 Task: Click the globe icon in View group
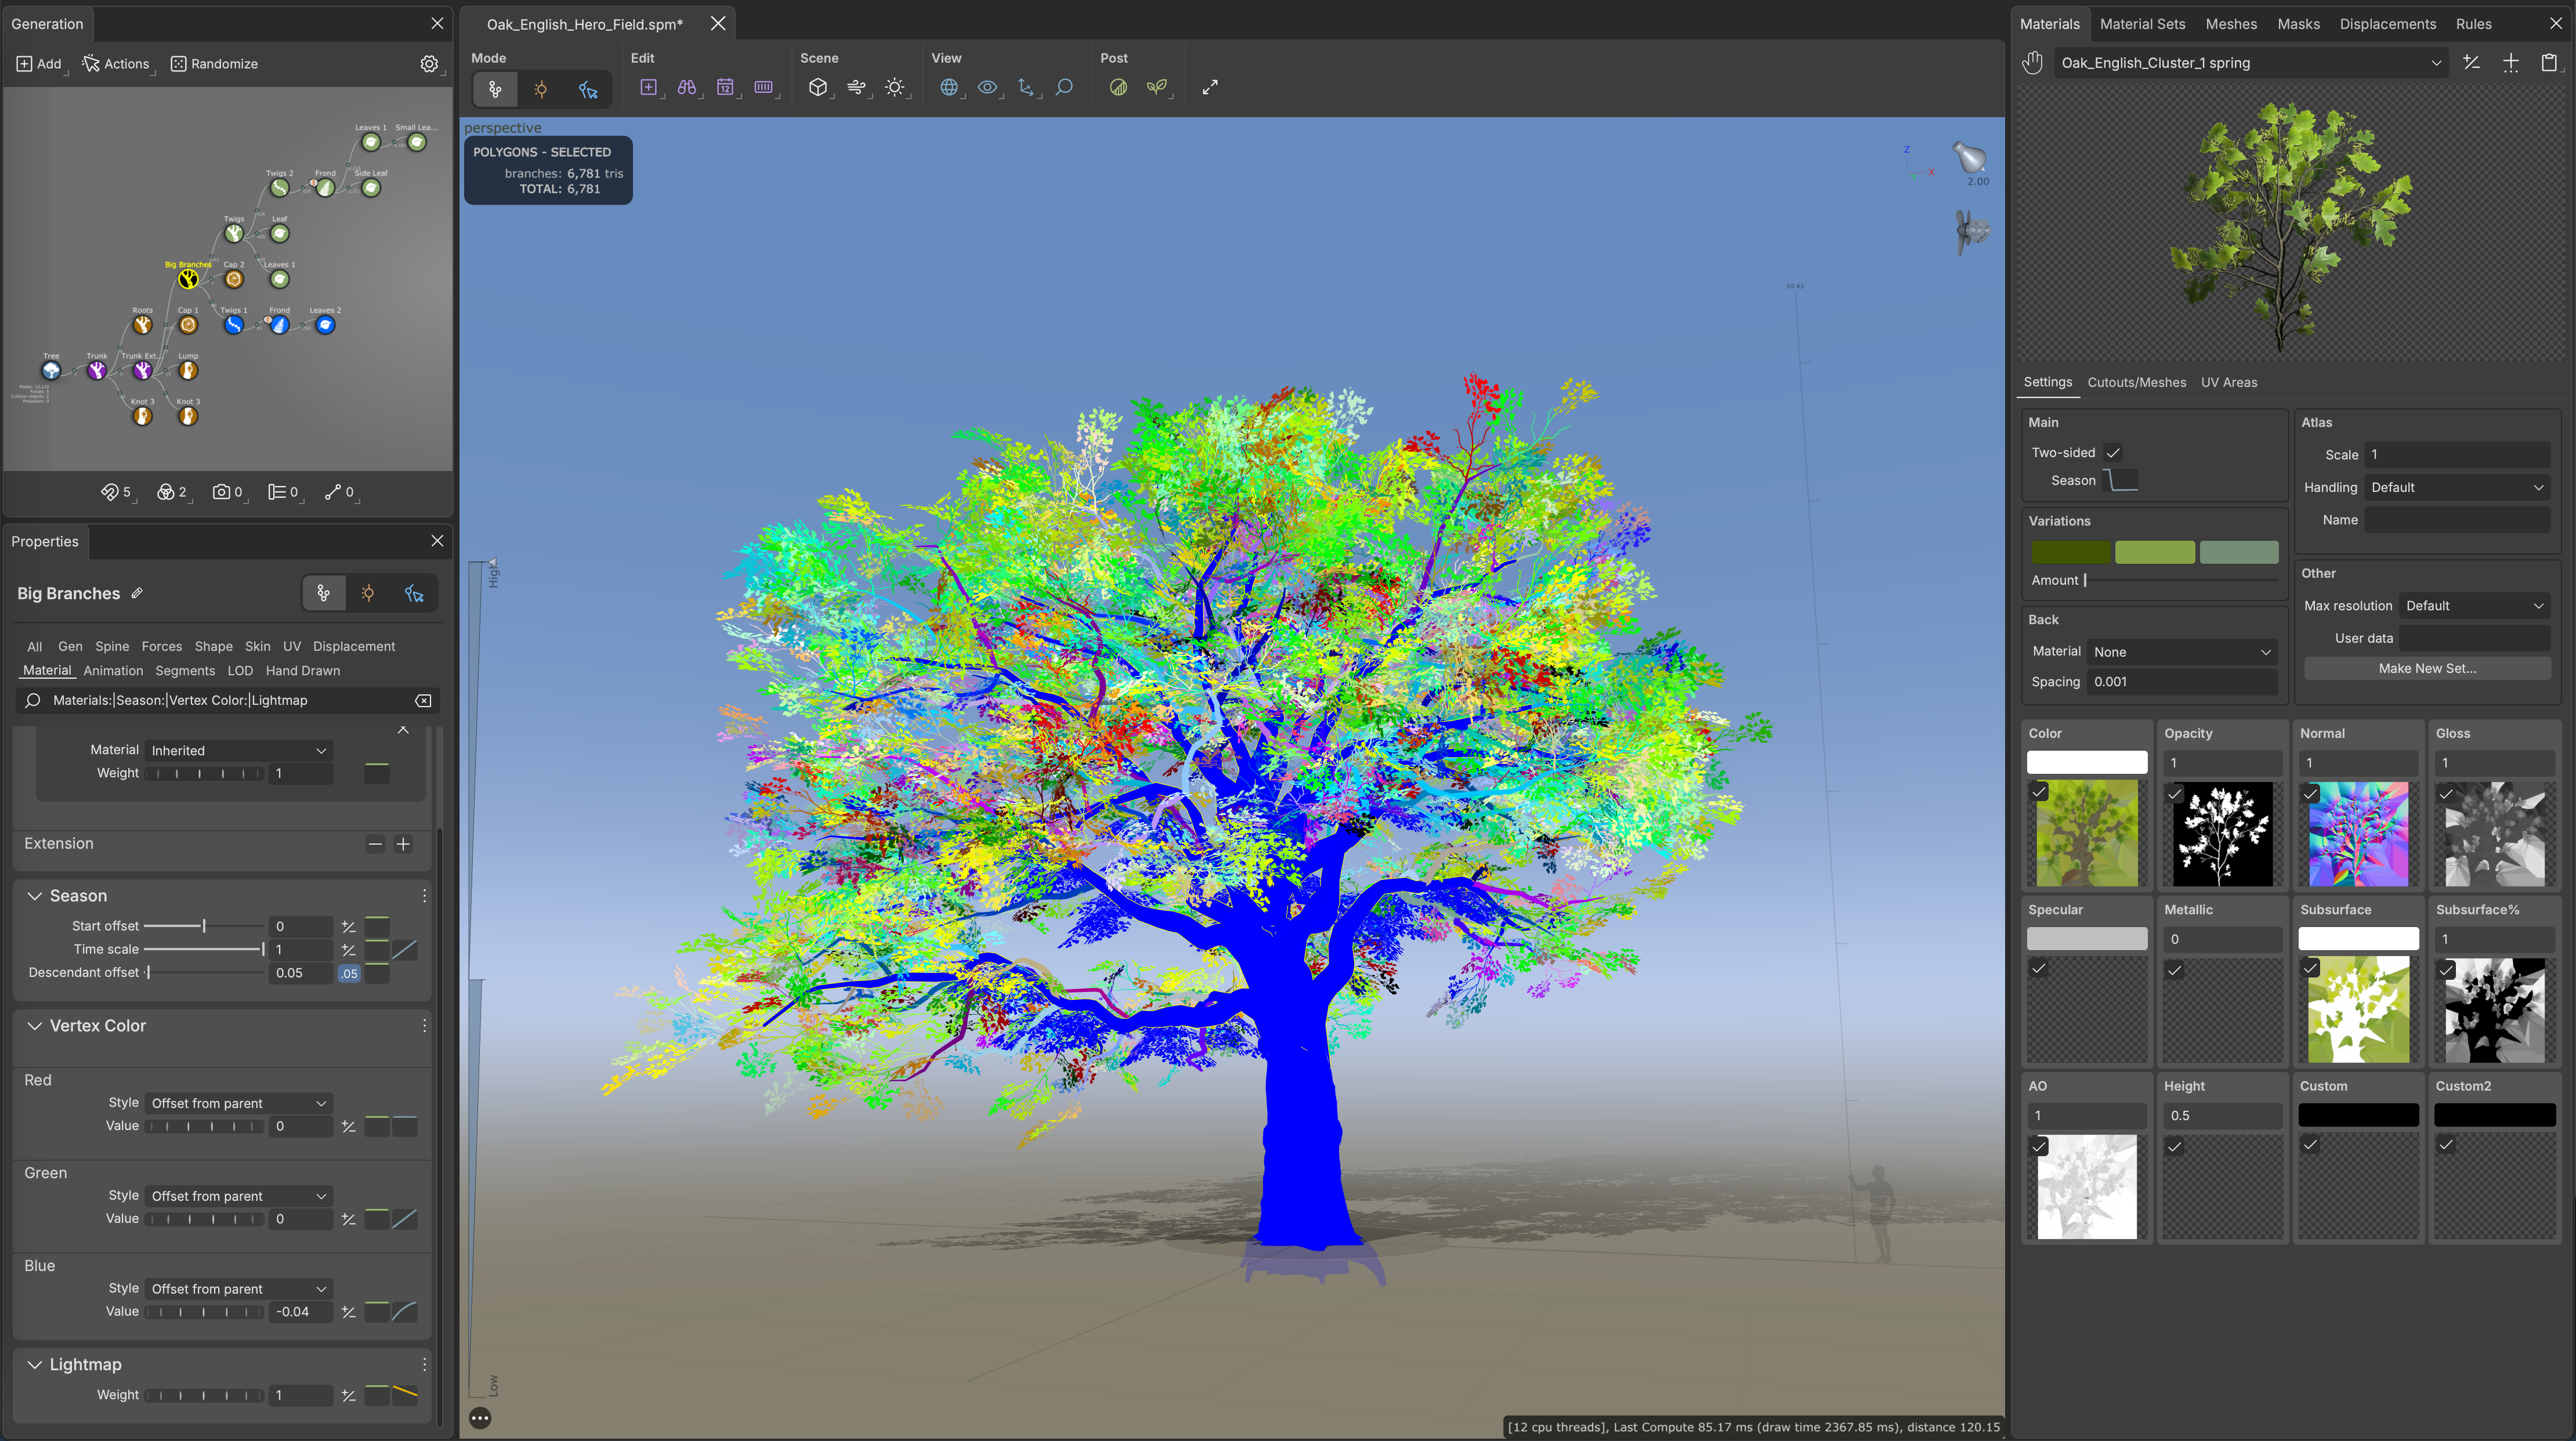click(949, 87)
